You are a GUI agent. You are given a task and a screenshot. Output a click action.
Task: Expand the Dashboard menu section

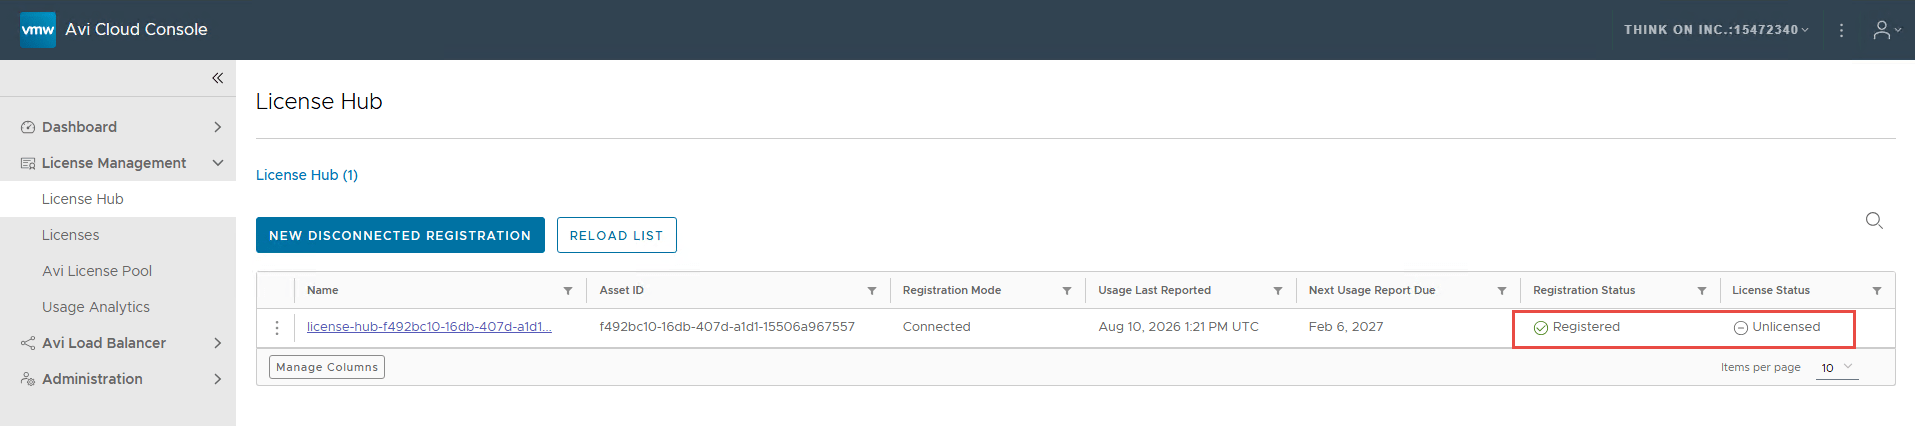click(118, 127)
